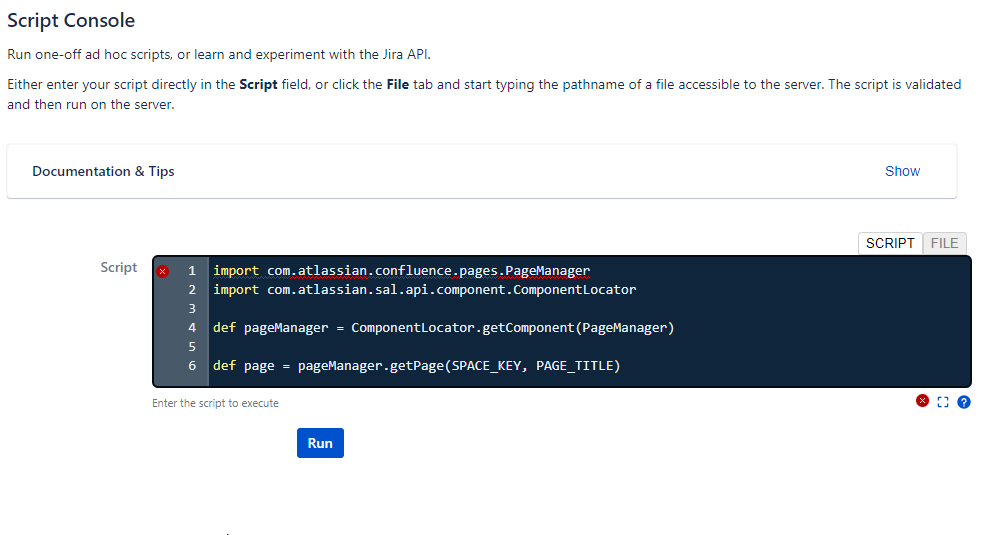The image size is (990, 535).
Task: Click the red error marker beside line 1
Action: coord(162,271)
